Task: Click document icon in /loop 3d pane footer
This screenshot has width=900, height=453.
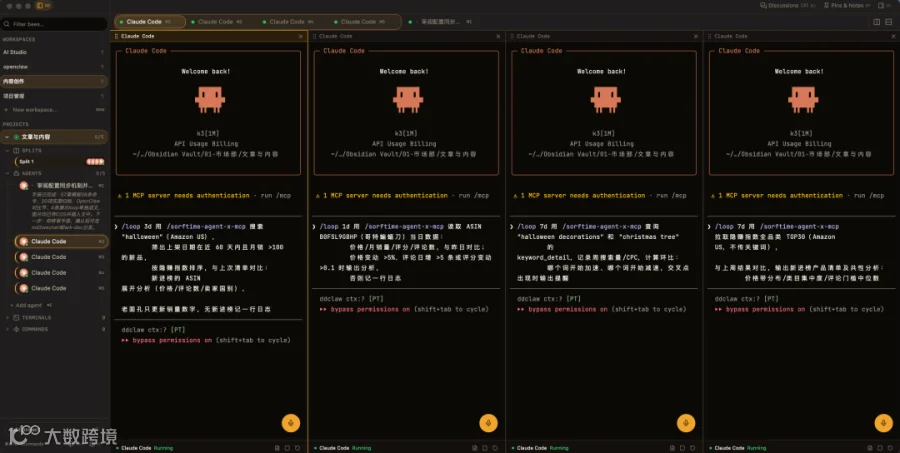Action: coord(277,448)
